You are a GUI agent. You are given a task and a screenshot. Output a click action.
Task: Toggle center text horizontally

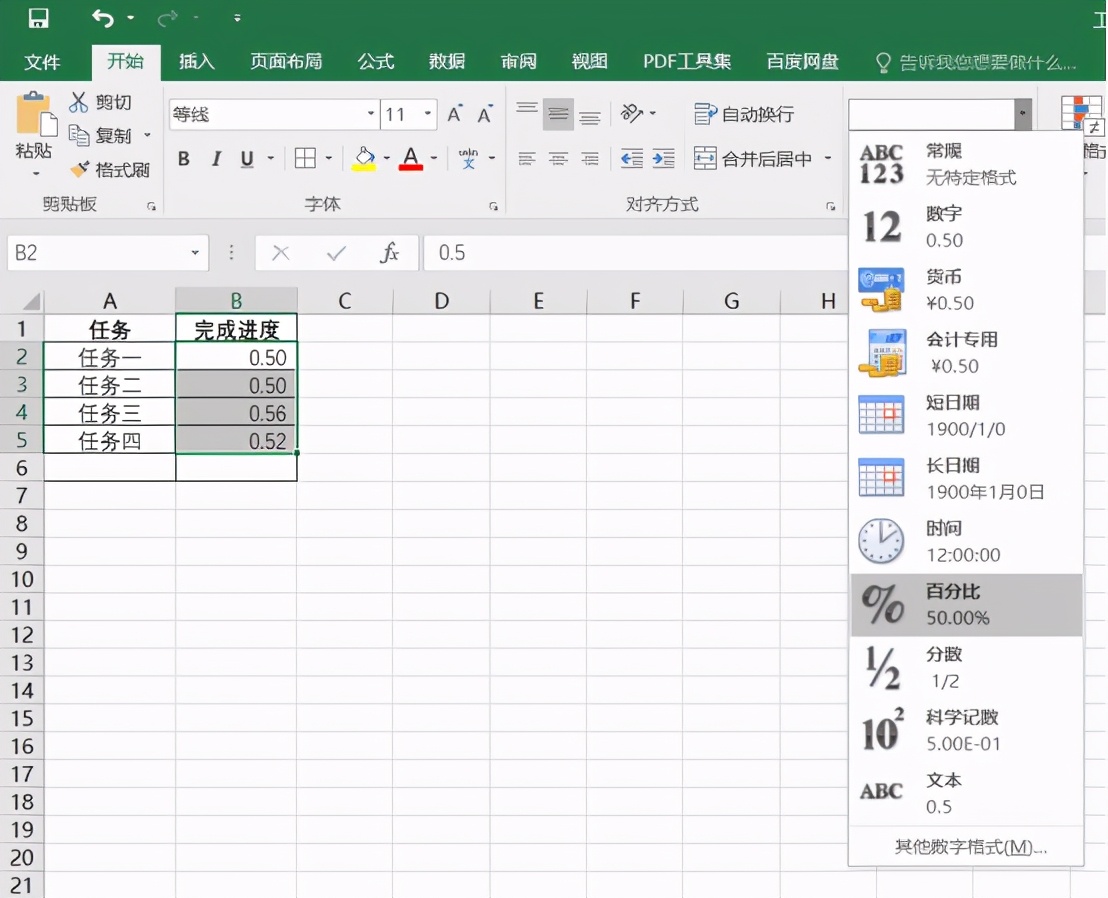(558, 159)
